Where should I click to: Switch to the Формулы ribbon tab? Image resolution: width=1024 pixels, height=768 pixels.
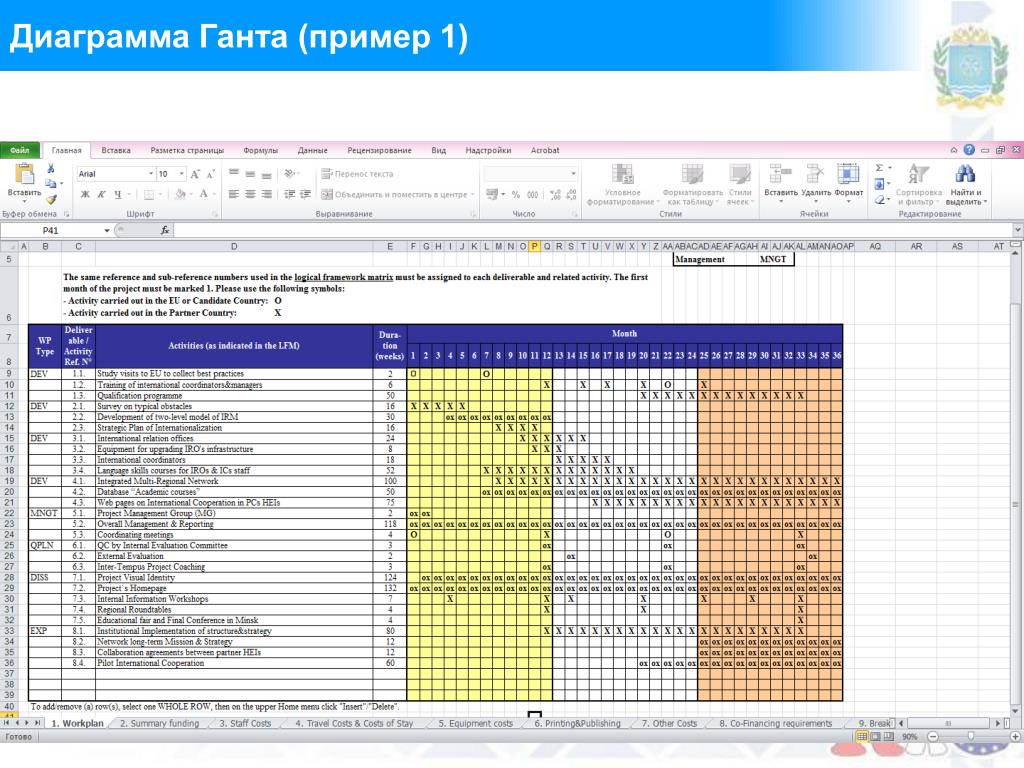tap(260, 150)
